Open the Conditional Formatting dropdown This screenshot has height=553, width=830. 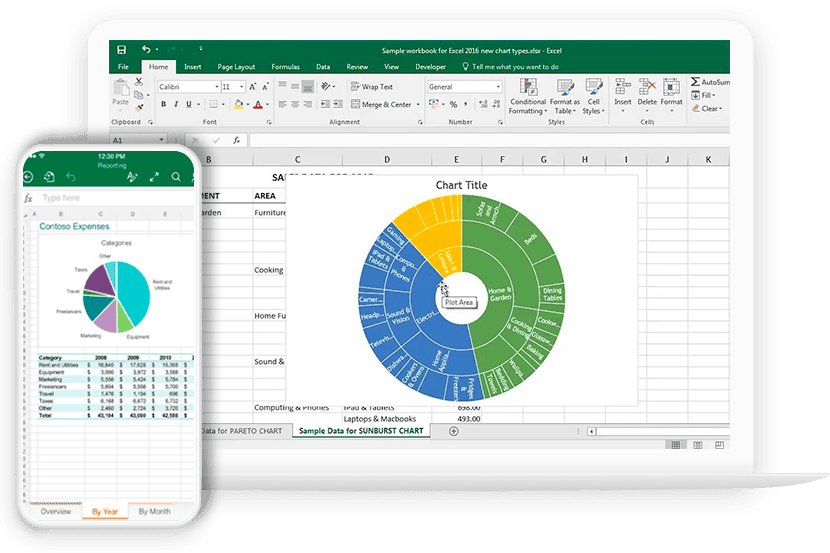528,96
